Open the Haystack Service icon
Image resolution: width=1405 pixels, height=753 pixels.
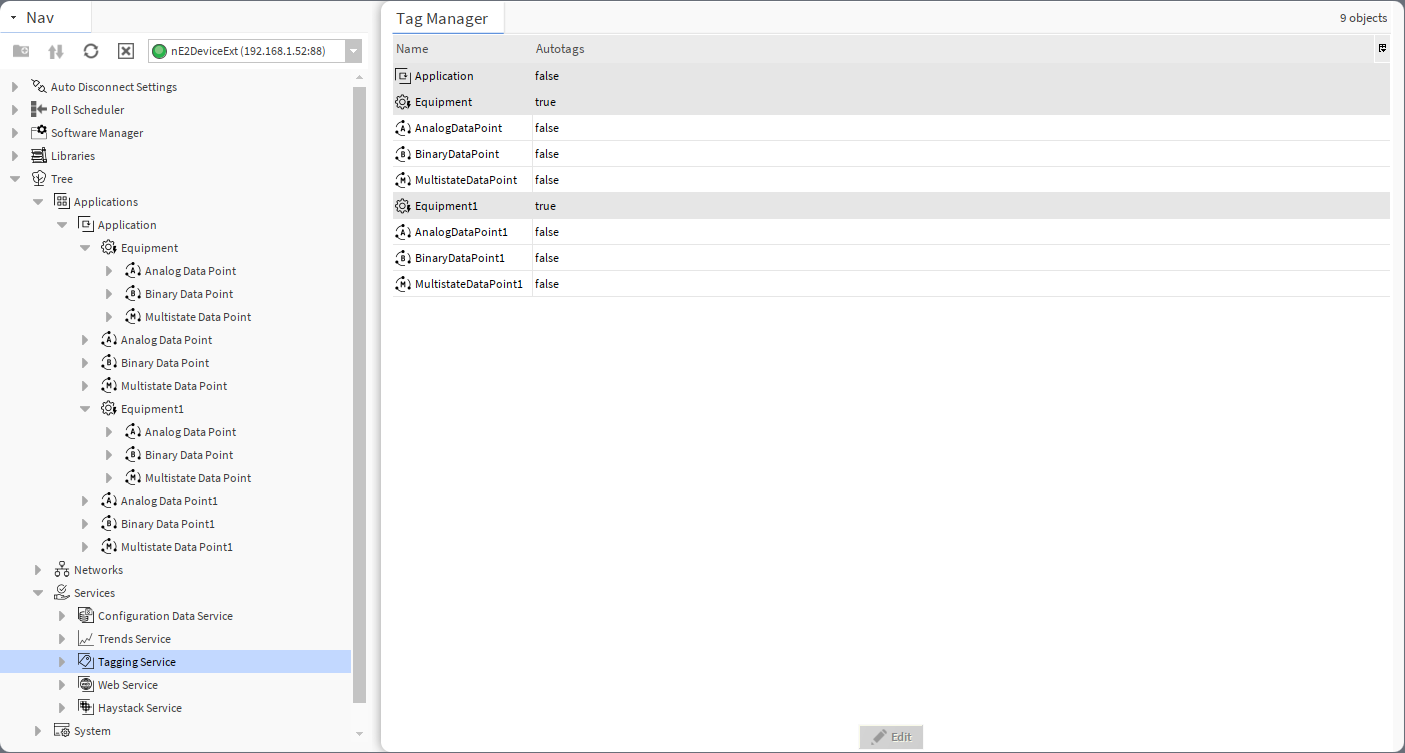pyautogui.click(x=85, y=707)
